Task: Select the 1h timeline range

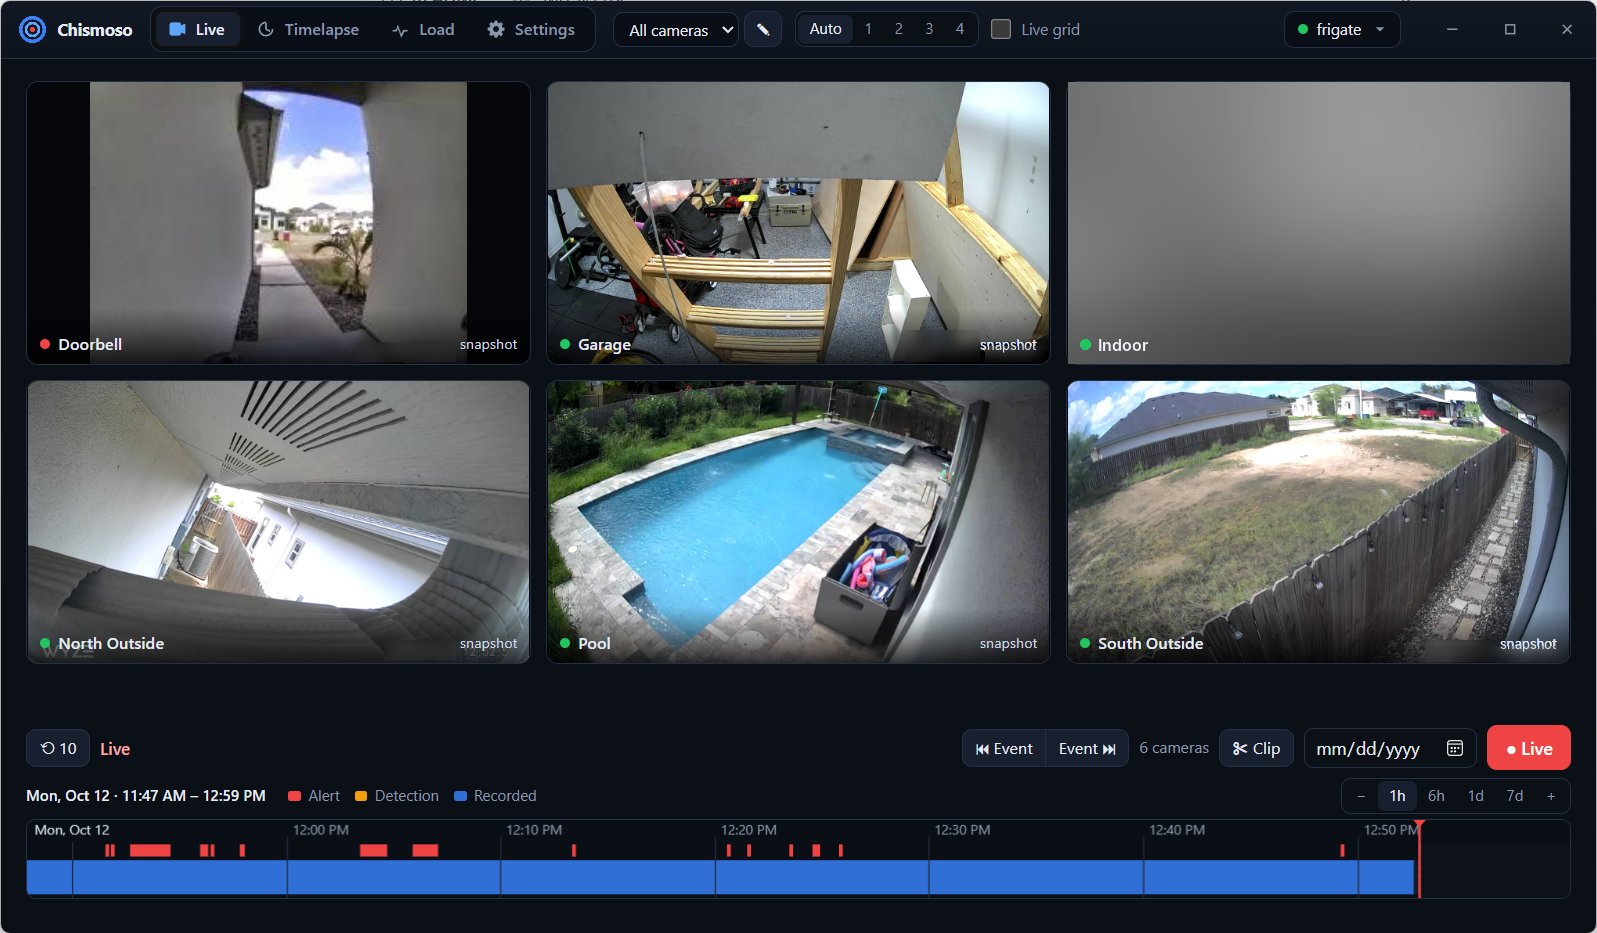Action: pyautogui.click(x=1397, y=796)
